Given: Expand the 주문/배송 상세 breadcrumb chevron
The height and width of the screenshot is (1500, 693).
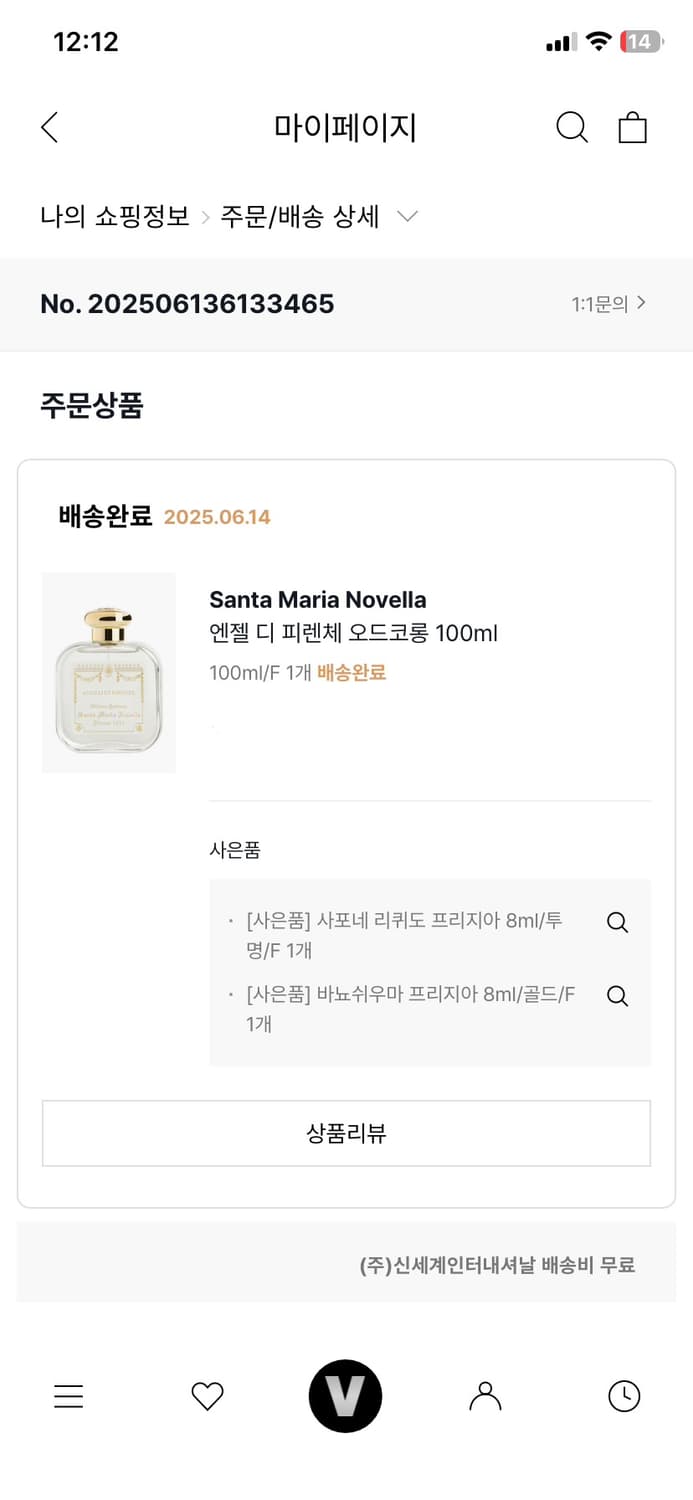Looking at the screenshot, I should pos(407,215).
